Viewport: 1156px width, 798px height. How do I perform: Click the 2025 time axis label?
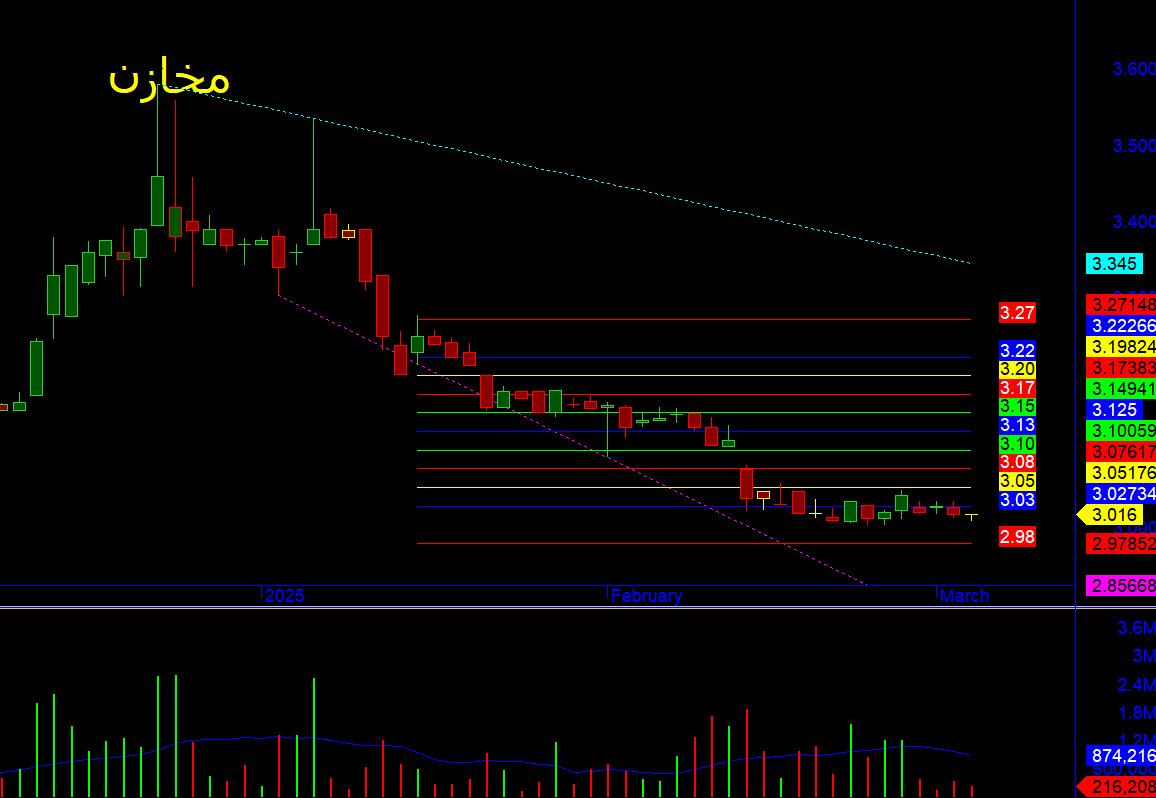[285, 595]
